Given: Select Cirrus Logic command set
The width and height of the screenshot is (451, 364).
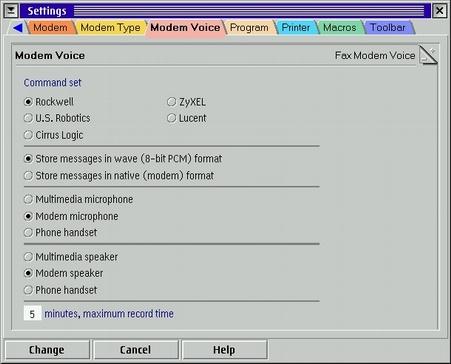Looking at the screenshot, I should tap(53, 135).
